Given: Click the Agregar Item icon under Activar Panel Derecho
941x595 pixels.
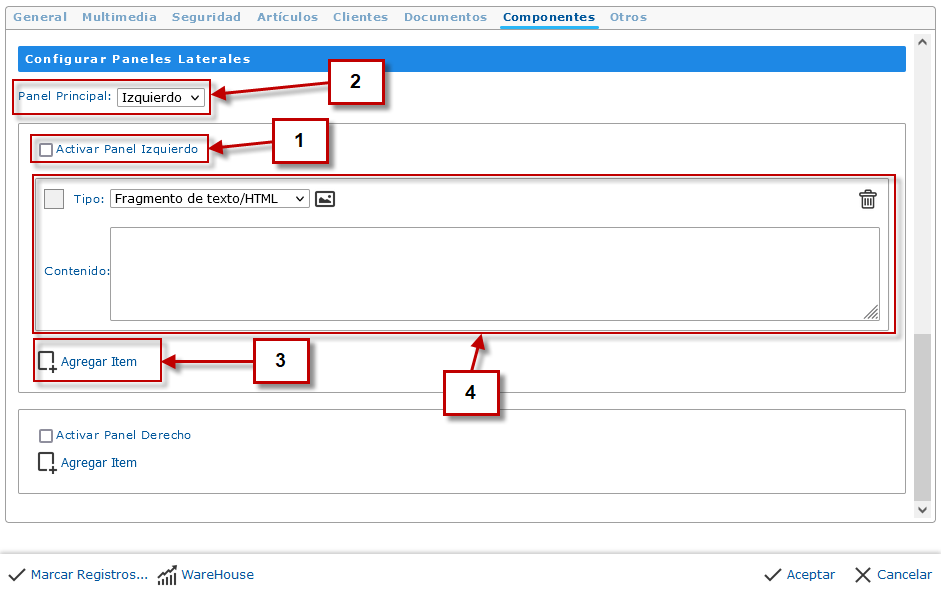Looking at the screenshot, I should [x=47, y=463].
